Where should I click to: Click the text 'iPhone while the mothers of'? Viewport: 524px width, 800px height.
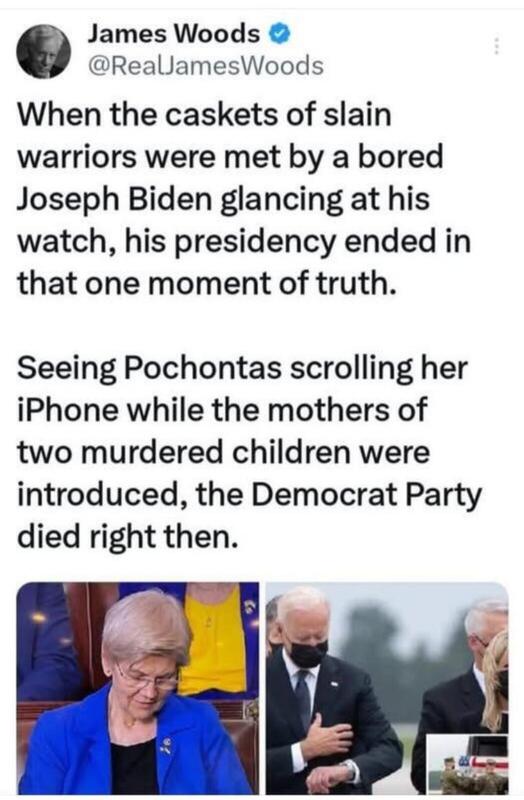(222, 409)
